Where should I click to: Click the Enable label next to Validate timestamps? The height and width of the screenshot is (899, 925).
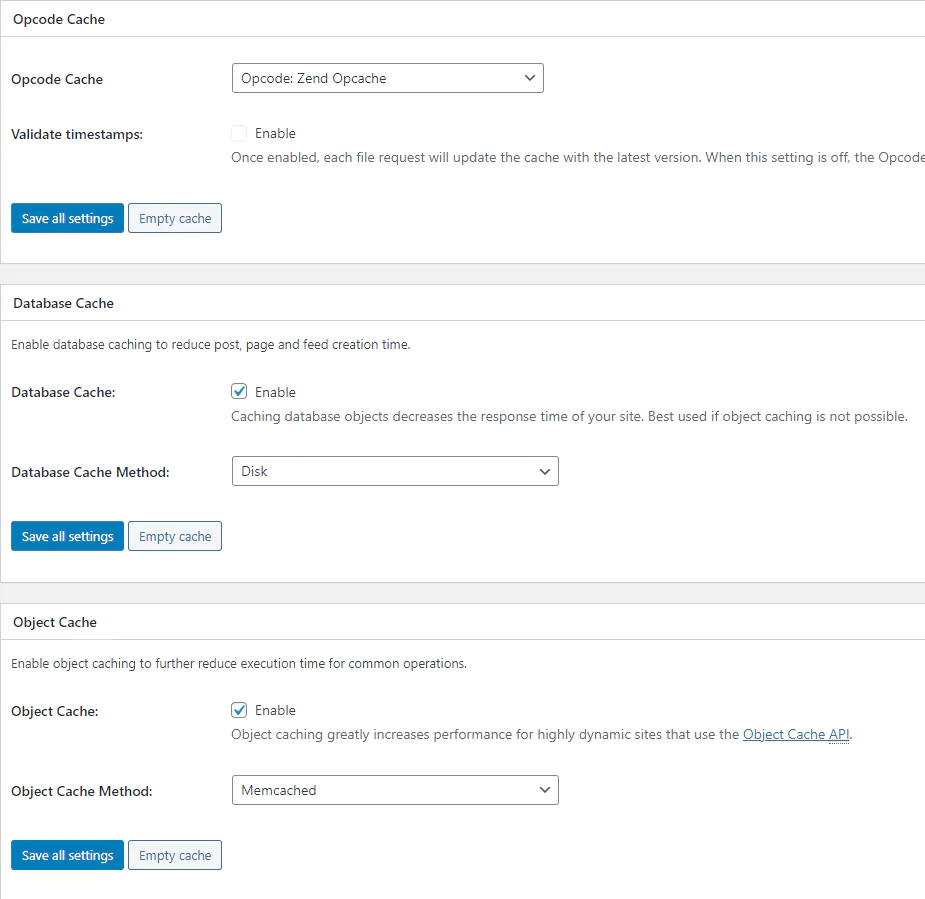pos(275,133)
